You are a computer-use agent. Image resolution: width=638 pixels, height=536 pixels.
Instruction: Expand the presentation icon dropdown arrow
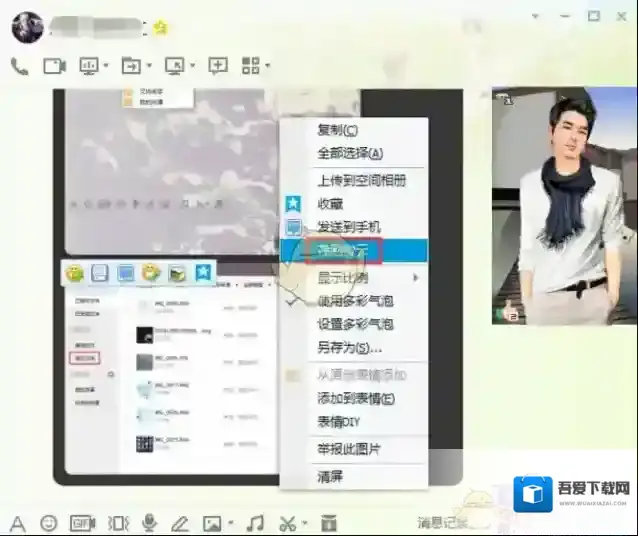(x=106, y=65)
